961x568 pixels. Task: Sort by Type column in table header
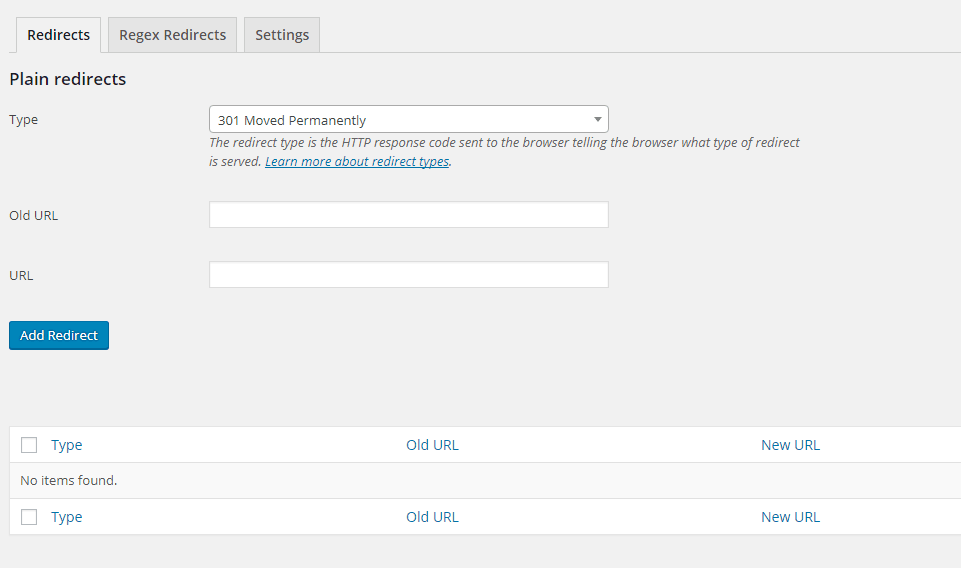(67, 445)
